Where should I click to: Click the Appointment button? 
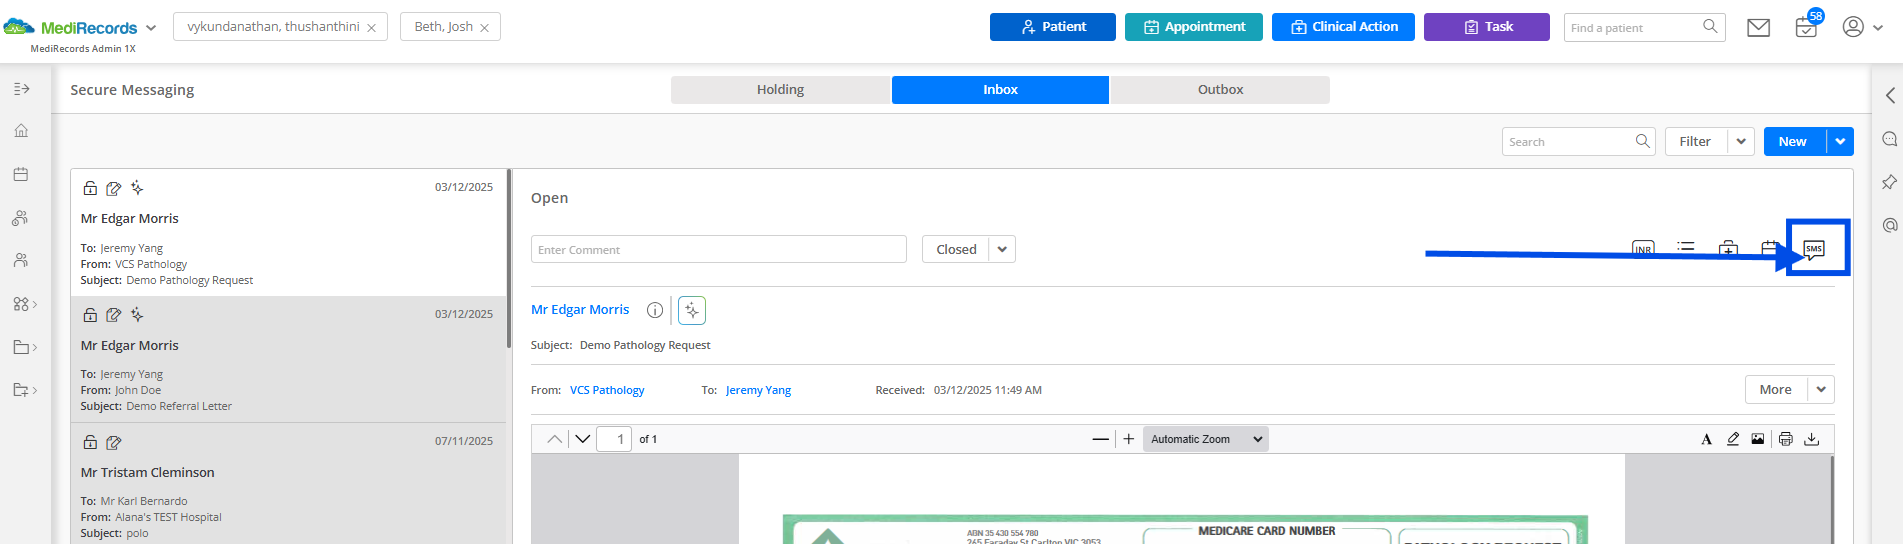click(1194, 27)
